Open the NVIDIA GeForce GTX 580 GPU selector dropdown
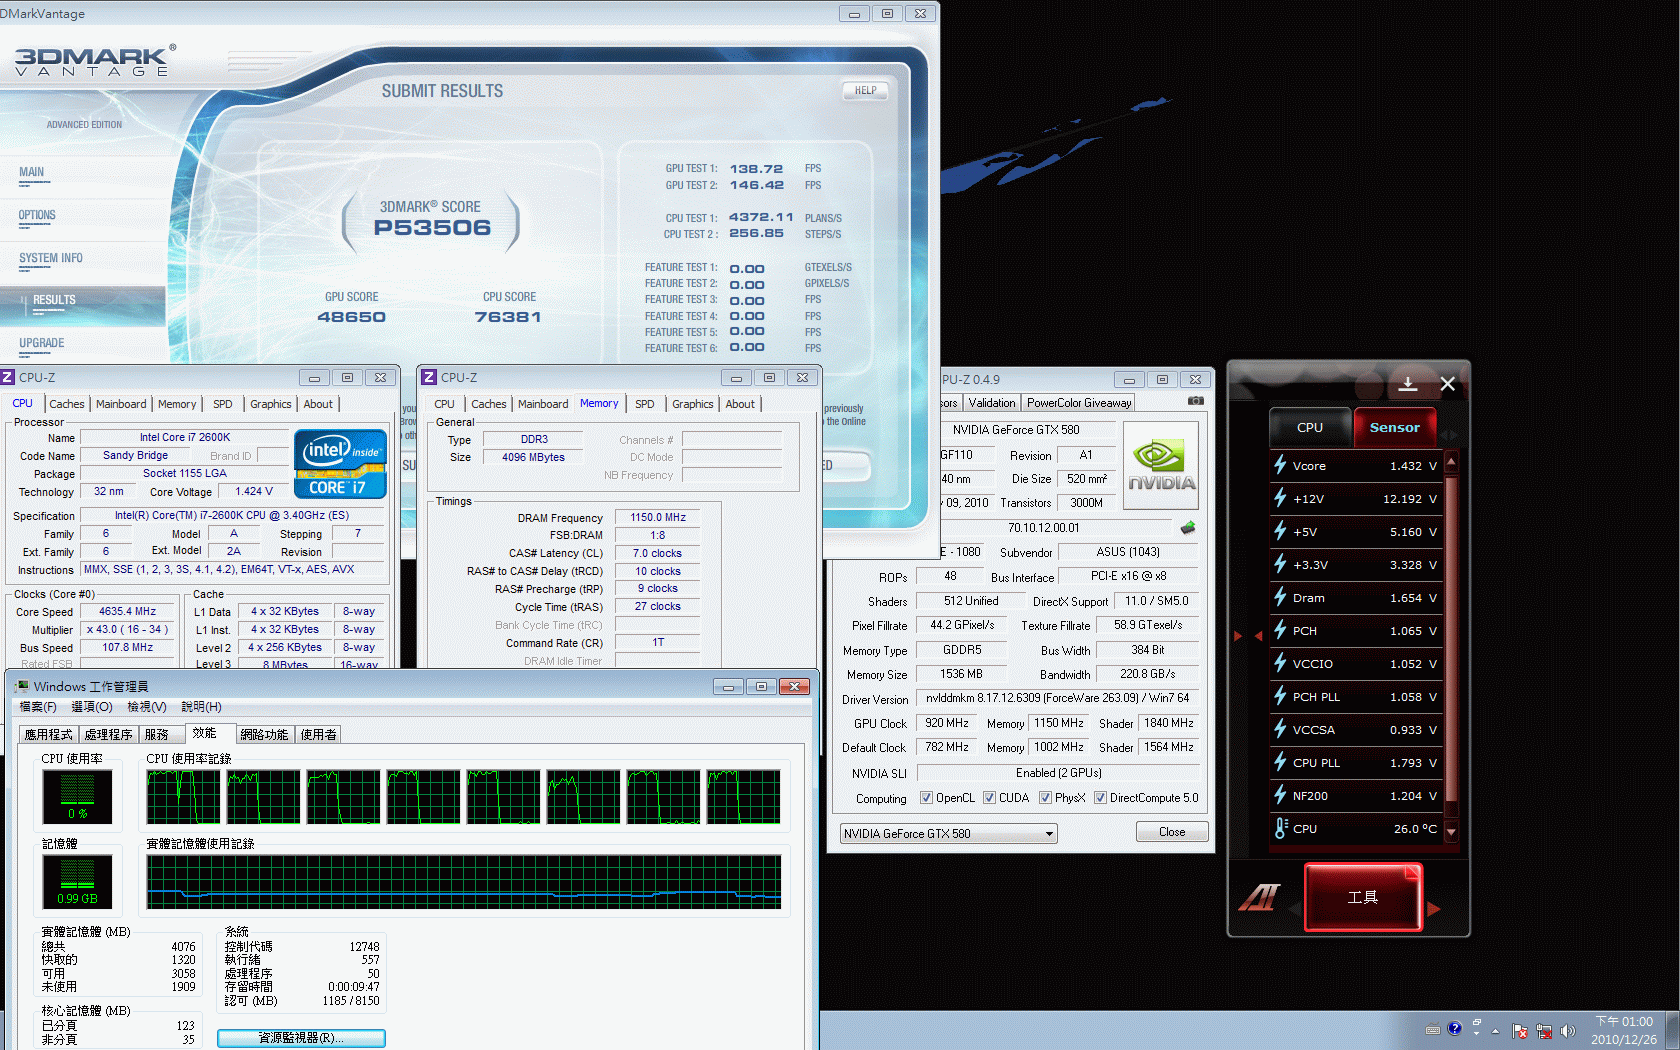Image resolution: width=1680 pixels, height=1050 pixels. [x=948, y=833]
